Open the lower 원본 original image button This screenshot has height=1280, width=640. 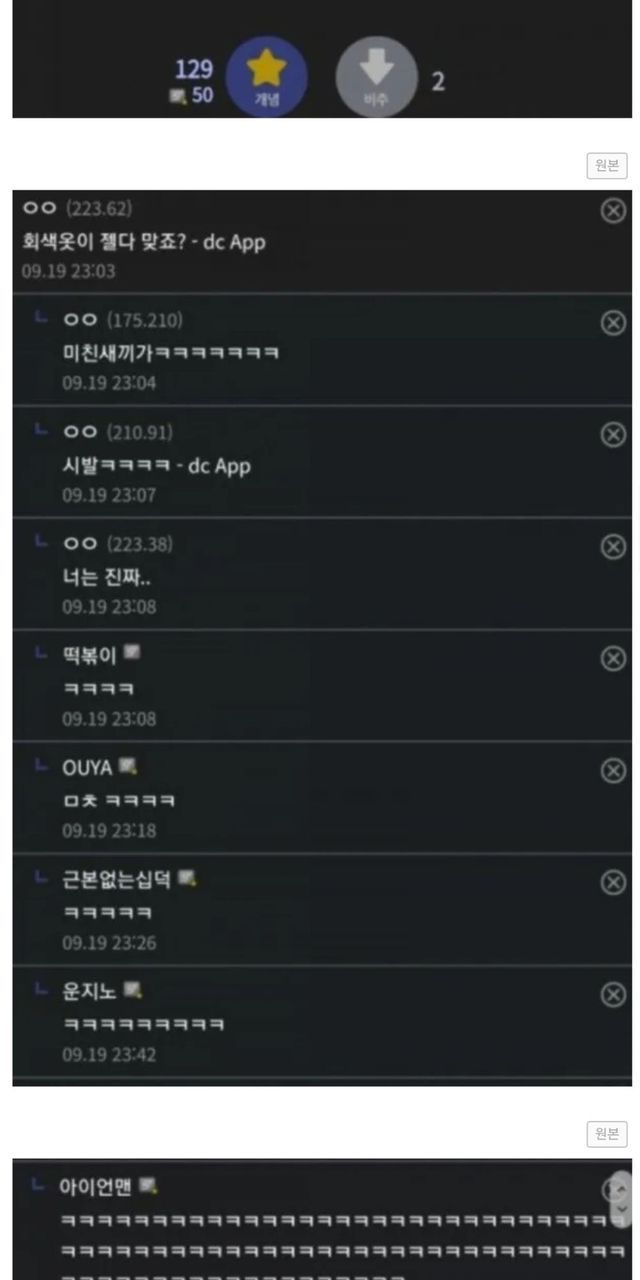click(x=607, y=1133)
